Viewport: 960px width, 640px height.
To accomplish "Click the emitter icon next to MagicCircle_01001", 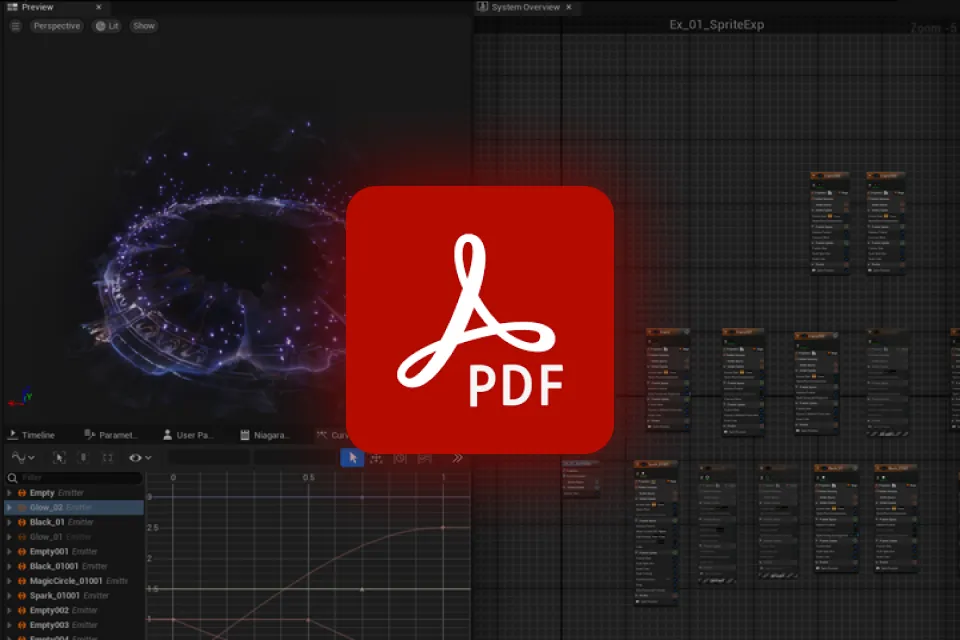I will pyautogui.click(x=22, y=581).
